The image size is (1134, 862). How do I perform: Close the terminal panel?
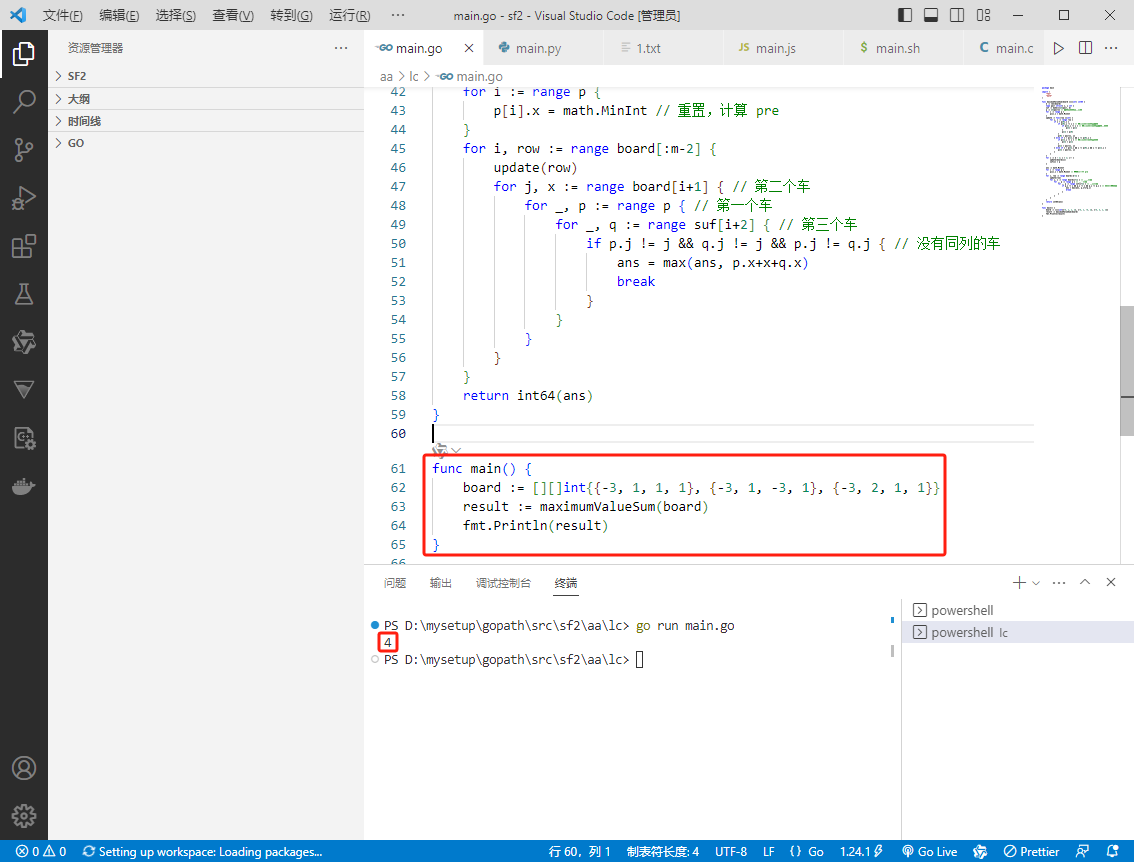point(1111,582)
